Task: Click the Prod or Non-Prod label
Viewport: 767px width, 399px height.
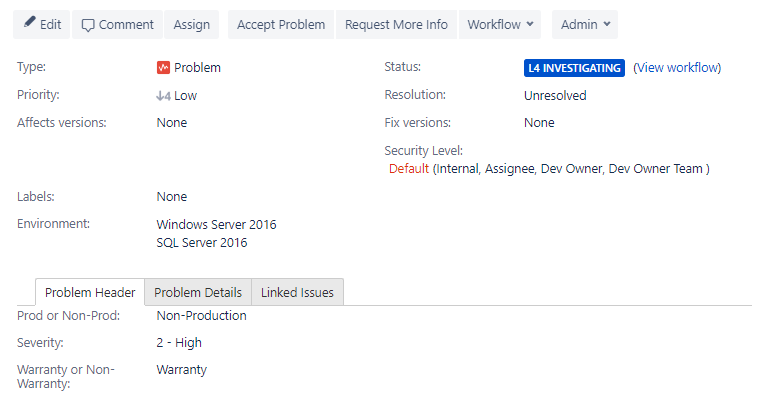Action: point(68,316)
